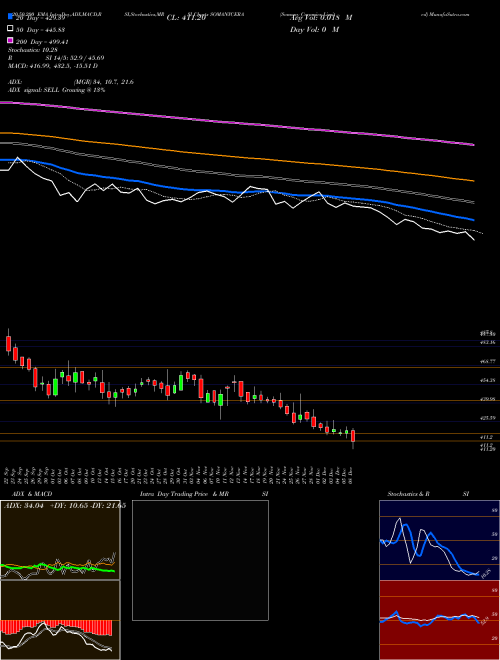Click the 425.59 price level label
This screenshot has height=660, width=500.
(489, 418)
